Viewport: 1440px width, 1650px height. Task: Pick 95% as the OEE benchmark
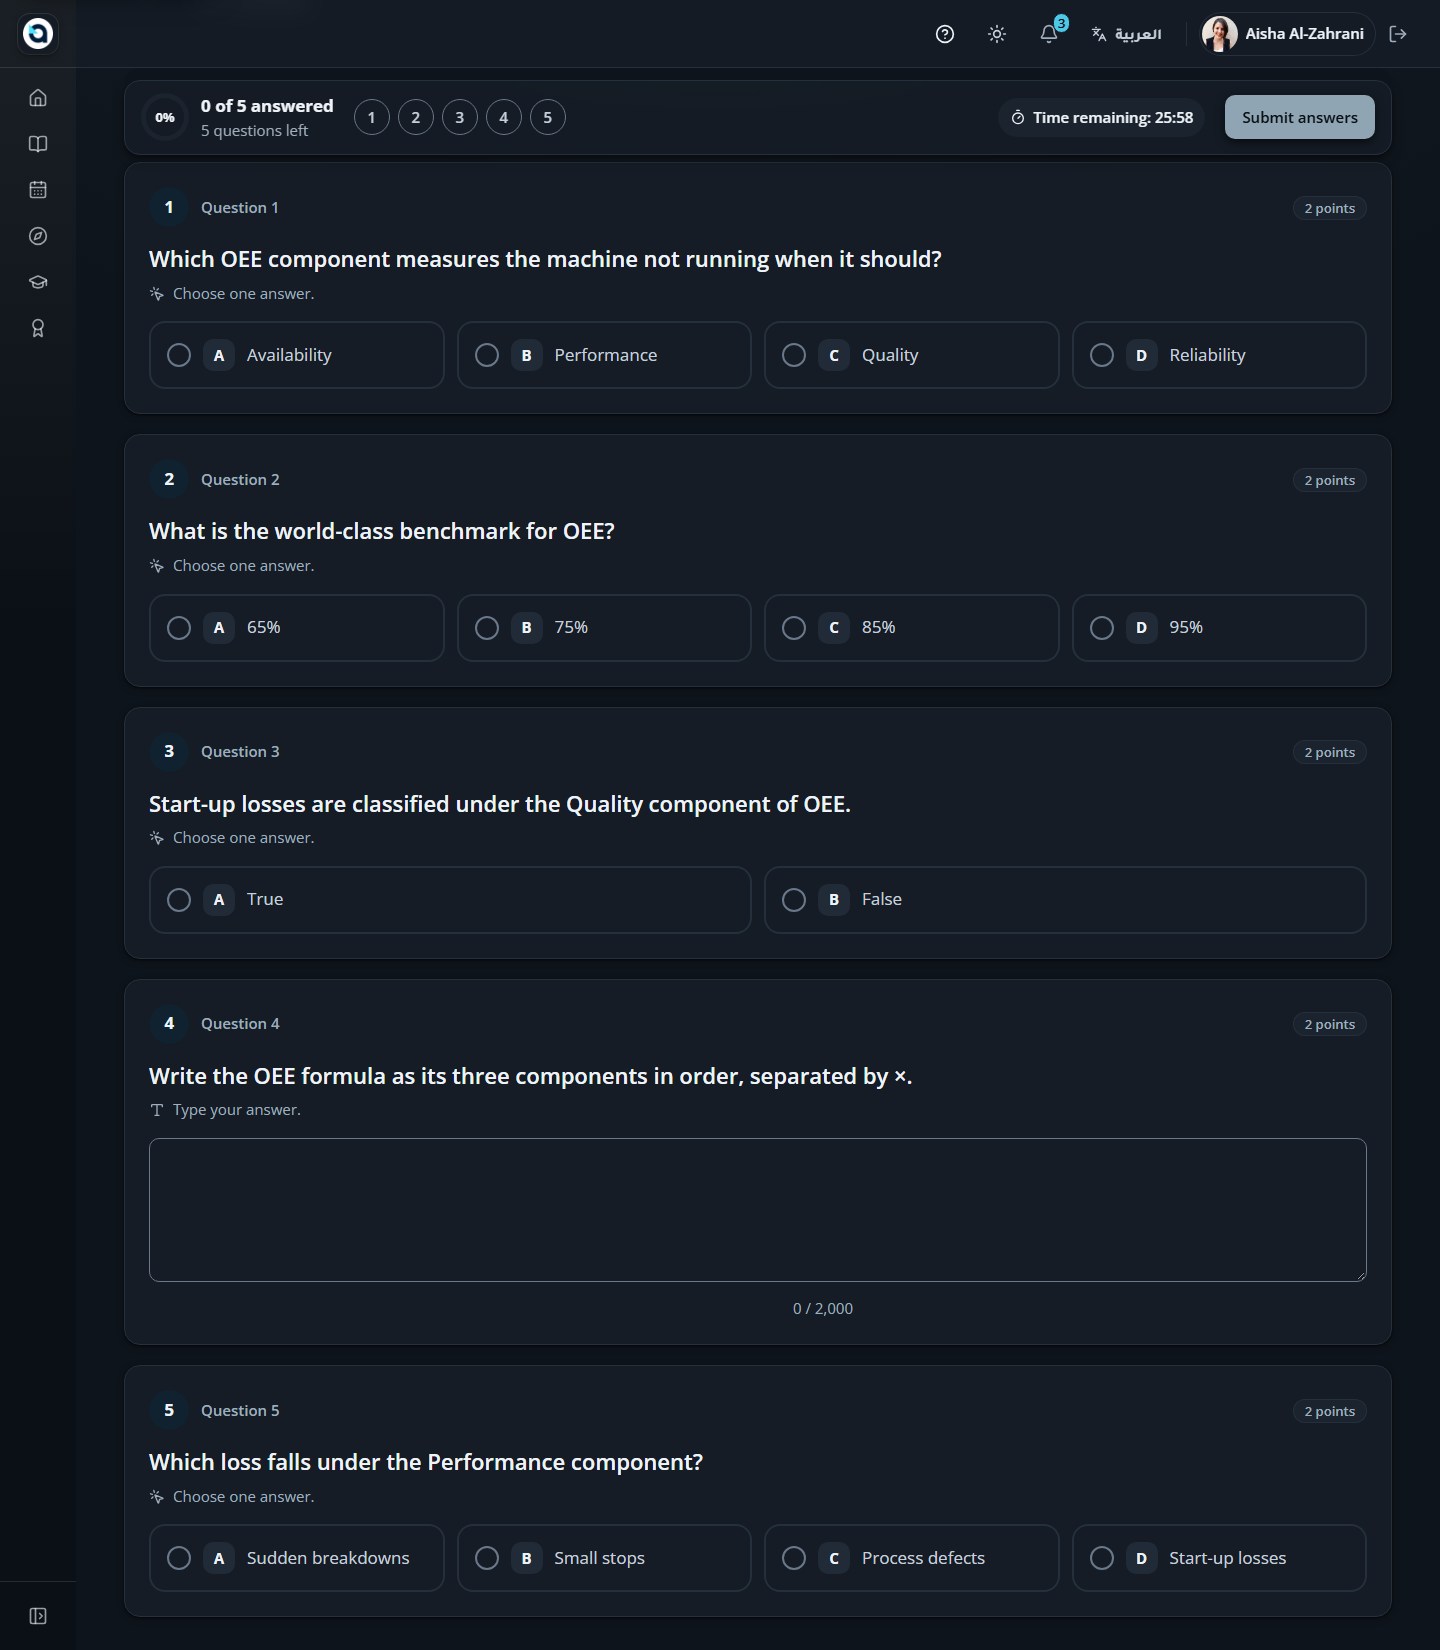click(x=1219, y=628)
